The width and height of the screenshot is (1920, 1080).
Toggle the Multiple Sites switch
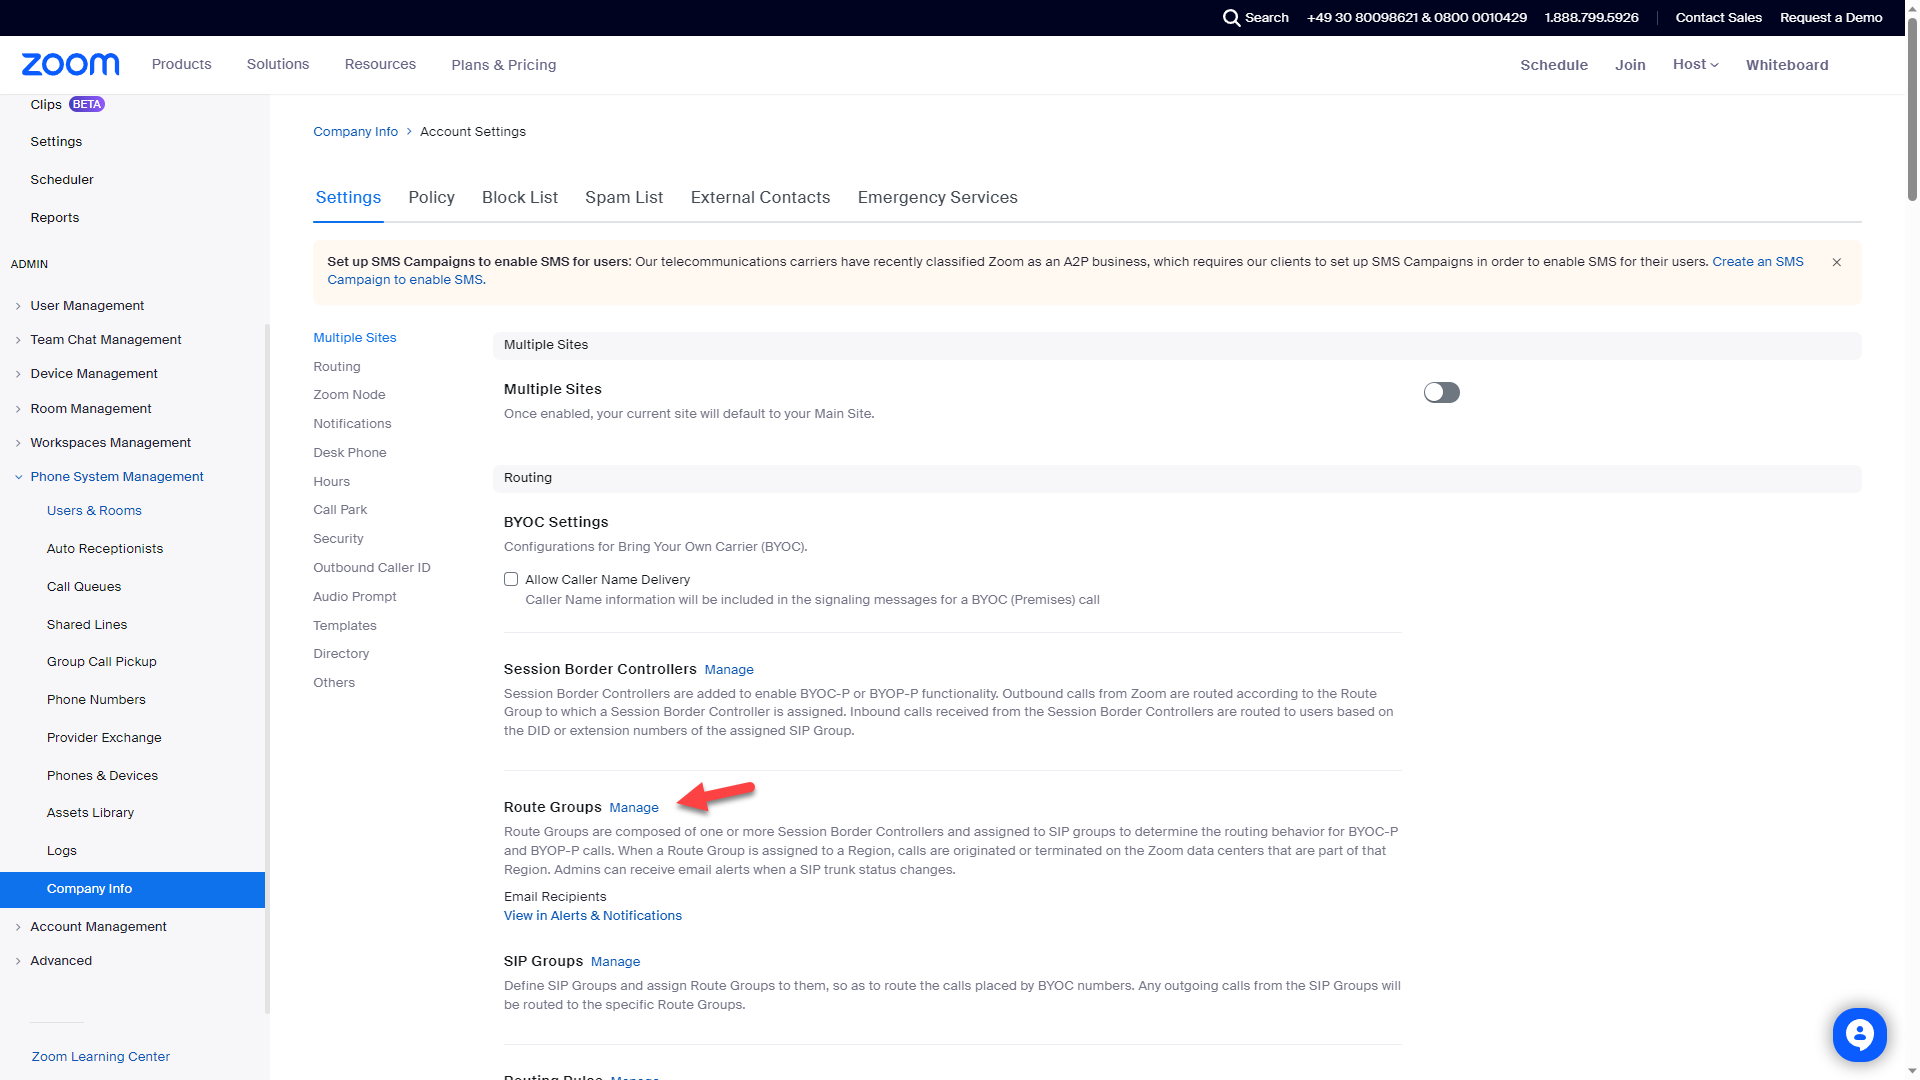[x=1441, y=392]
